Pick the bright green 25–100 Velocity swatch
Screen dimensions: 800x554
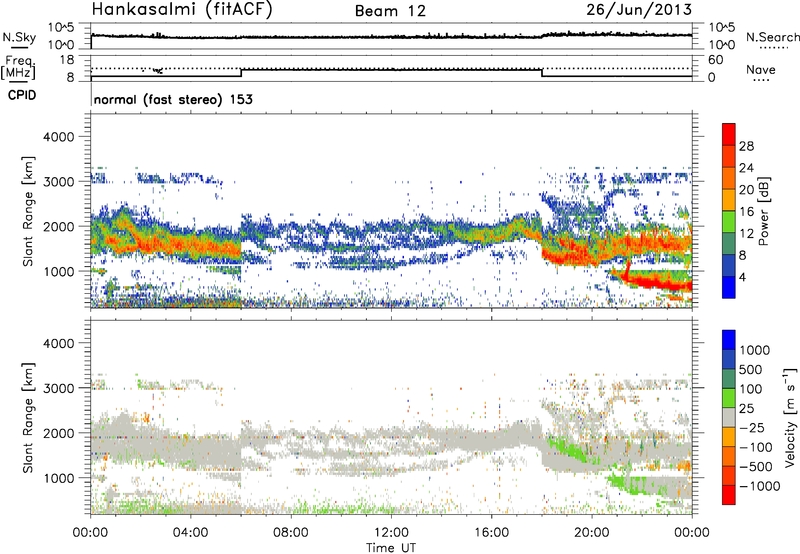[729, 398]
